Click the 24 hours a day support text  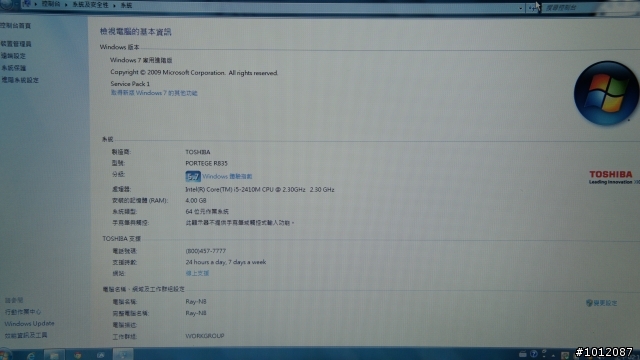tap(226, 262)
